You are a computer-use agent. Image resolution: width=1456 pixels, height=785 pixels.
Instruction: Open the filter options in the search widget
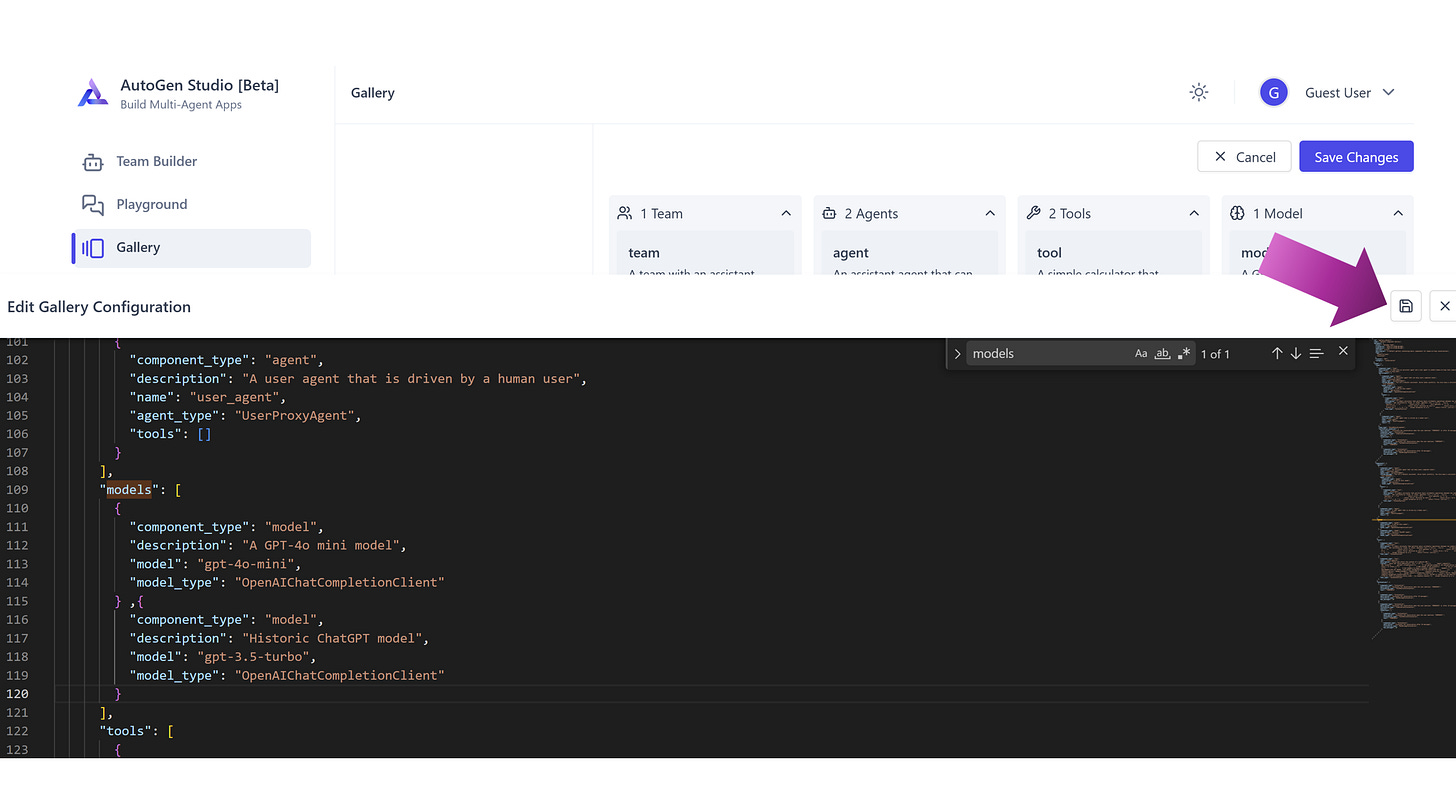point(1316,353)
